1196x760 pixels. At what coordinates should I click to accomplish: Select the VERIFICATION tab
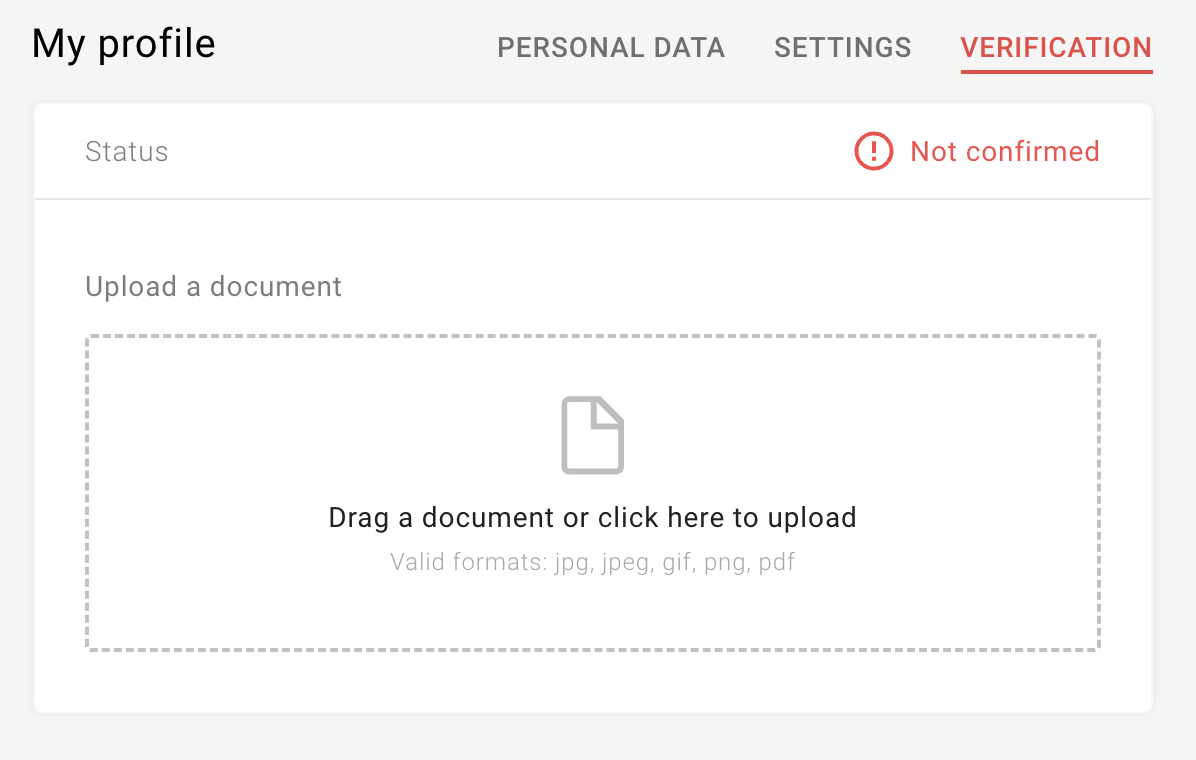[x=1056, y=47]
